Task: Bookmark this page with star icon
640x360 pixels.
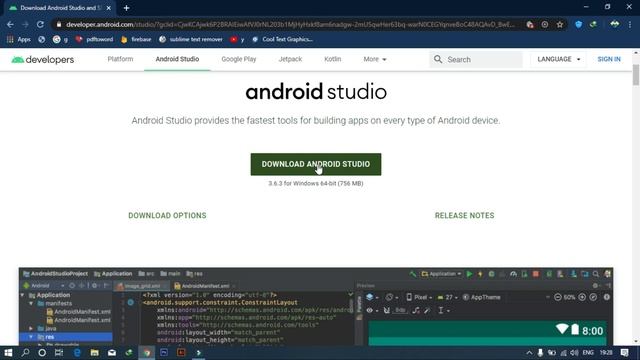Action: [560, 24]
